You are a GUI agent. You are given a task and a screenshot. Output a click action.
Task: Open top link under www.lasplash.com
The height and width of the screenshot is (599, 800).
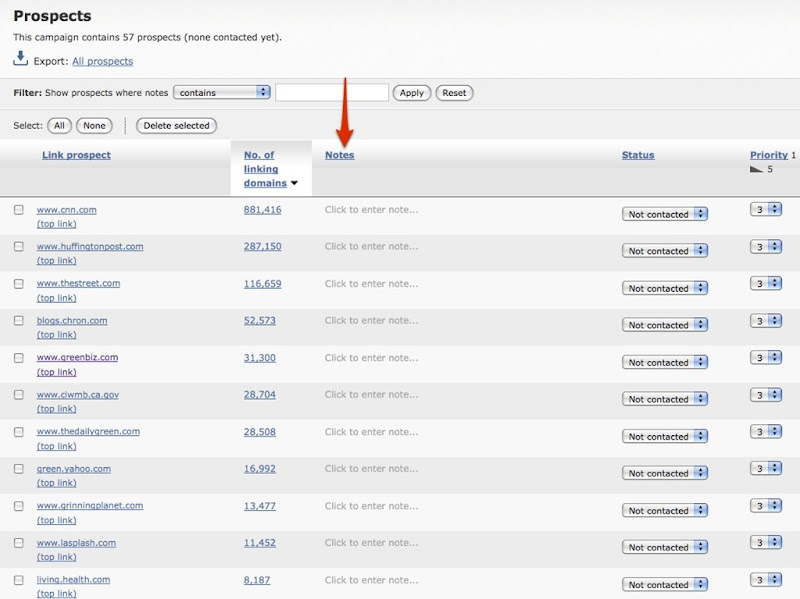56,557
